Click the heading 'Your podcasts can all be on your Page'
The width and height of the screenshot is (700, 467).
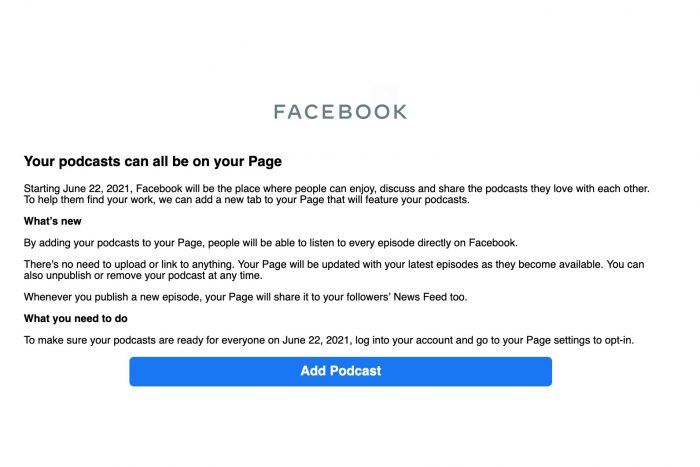(x=152, y=160)
